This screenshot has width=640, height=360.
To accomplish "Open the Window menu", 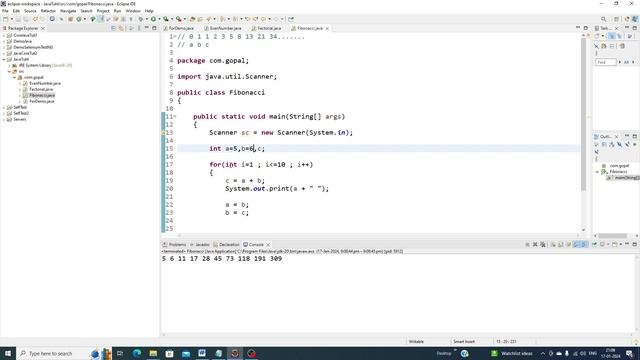I will (133, 11).
